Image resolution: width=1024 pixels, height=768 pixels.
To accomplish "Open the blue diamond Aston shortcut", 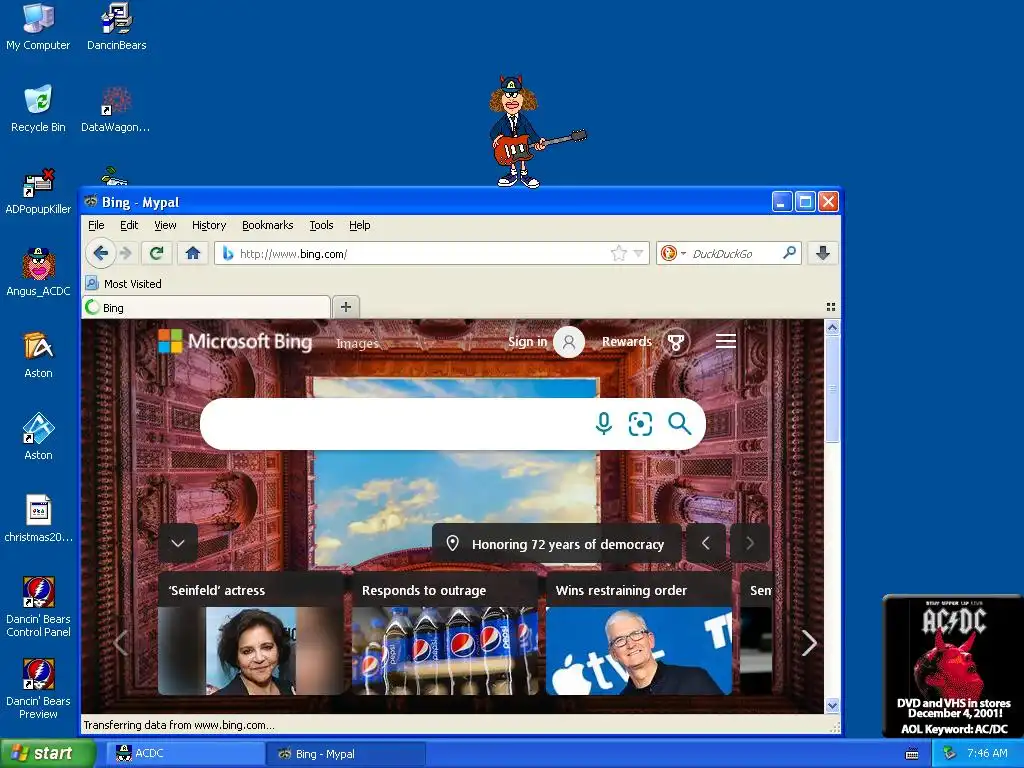I will point(38,437).
